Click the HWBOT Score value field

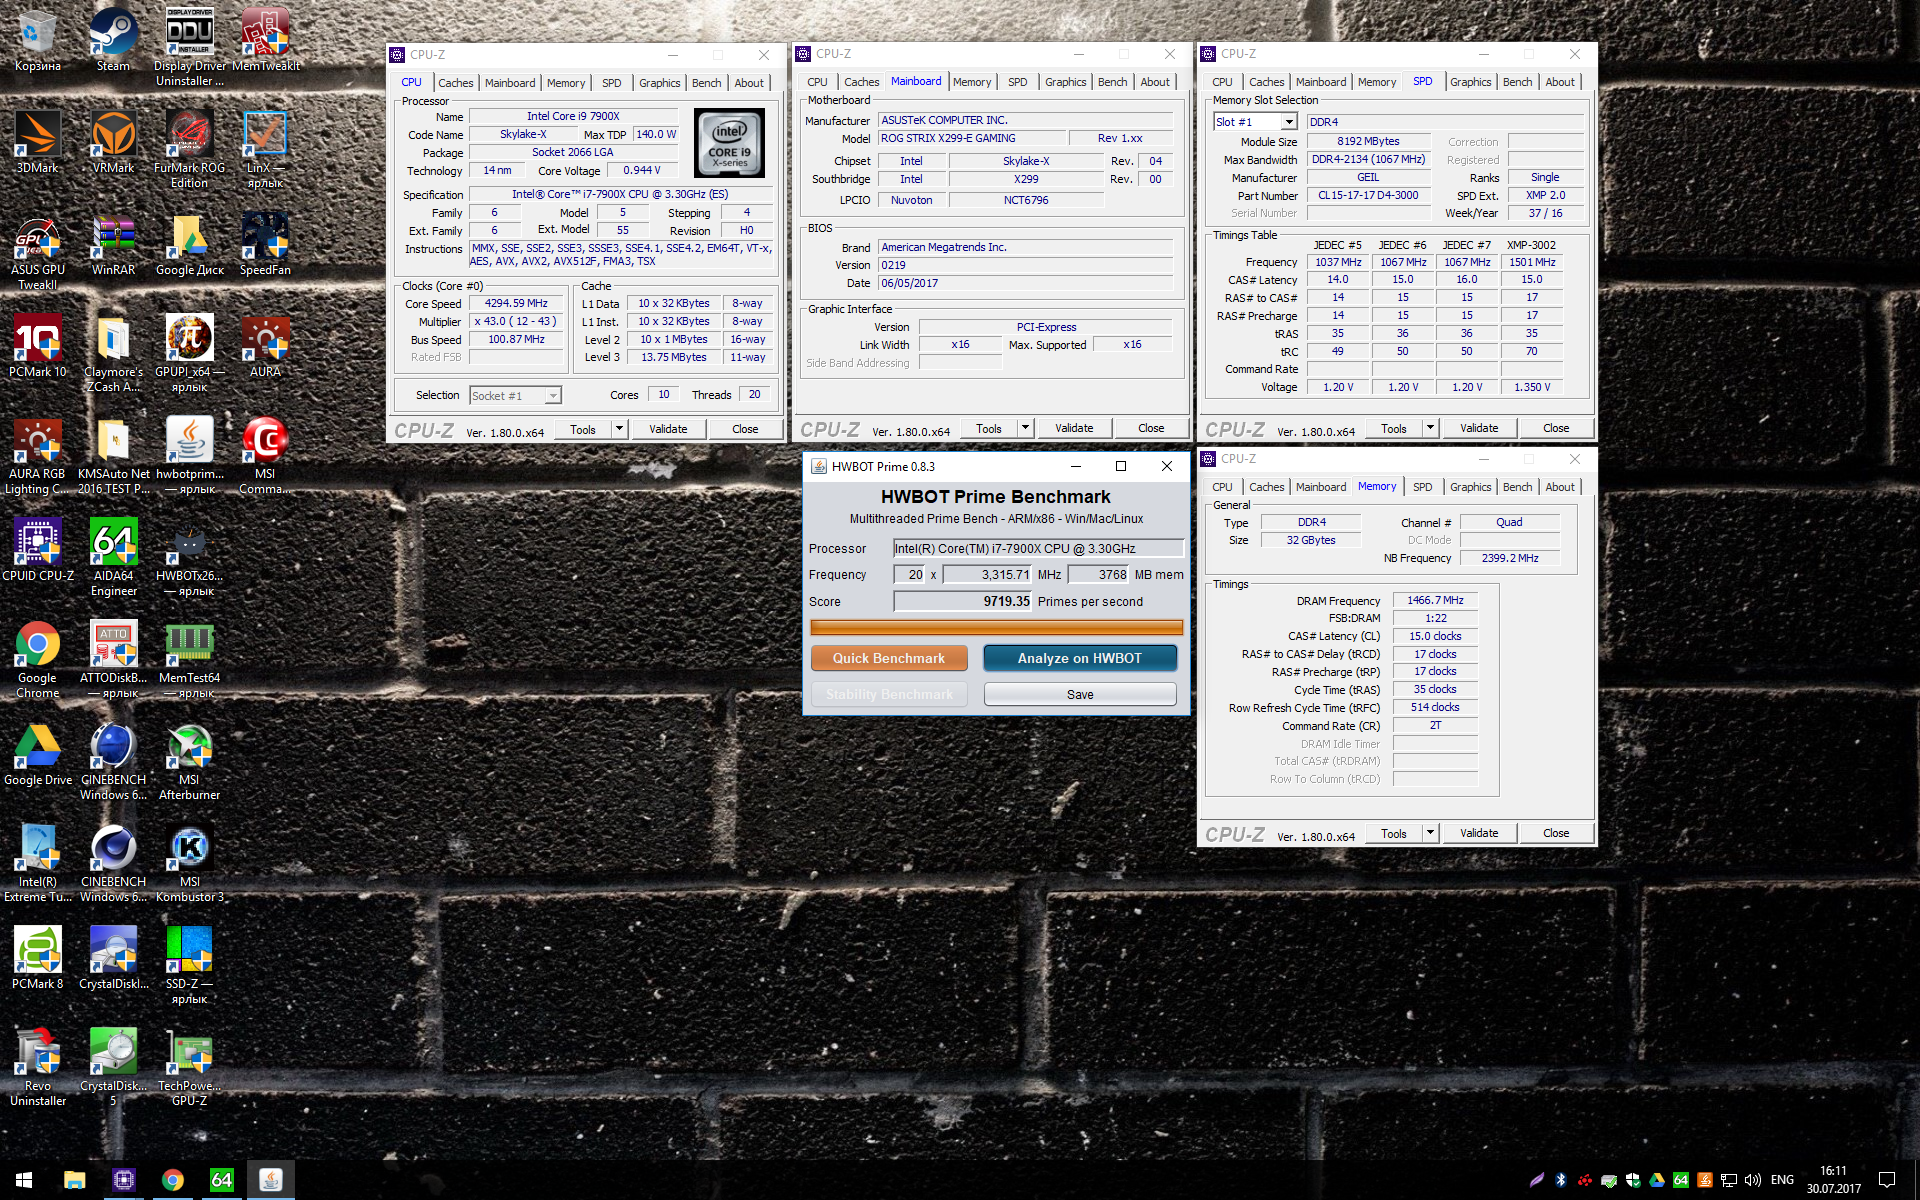962,601
